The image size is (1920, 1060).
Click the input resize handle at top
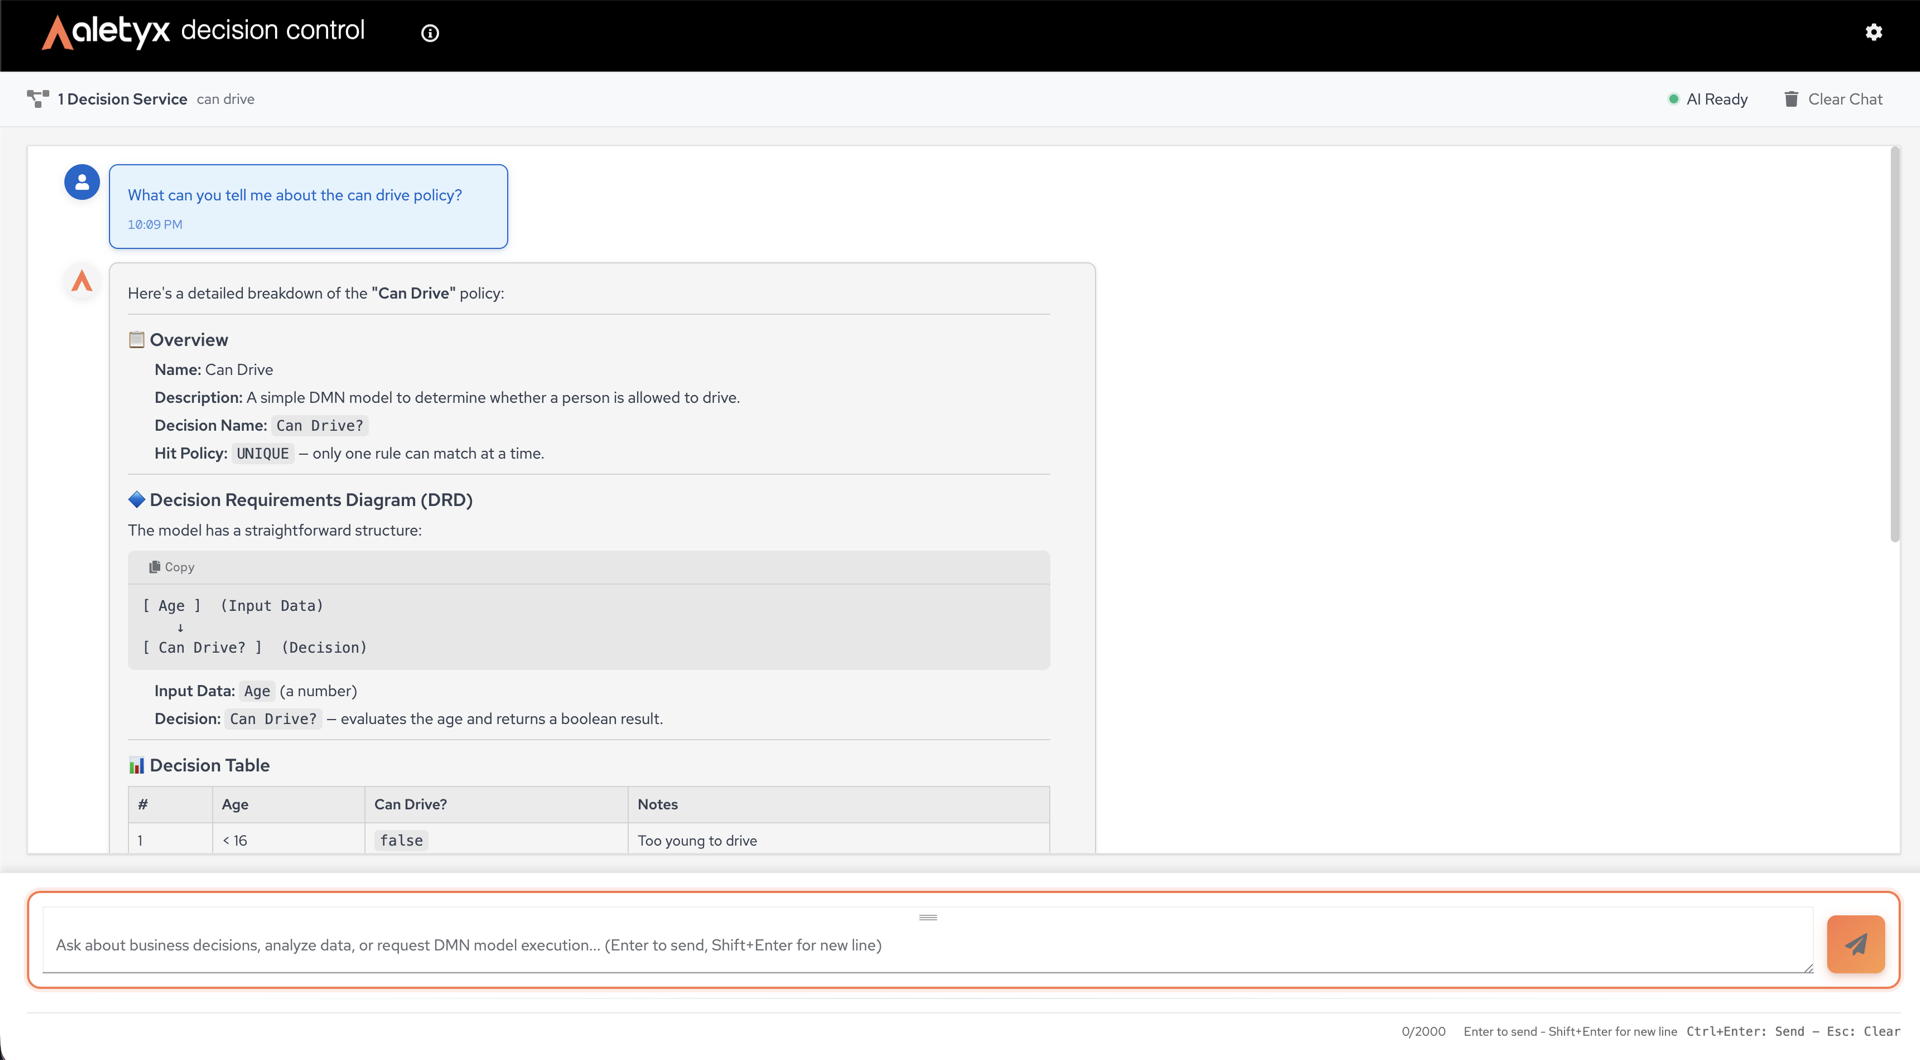coord(928,917)
